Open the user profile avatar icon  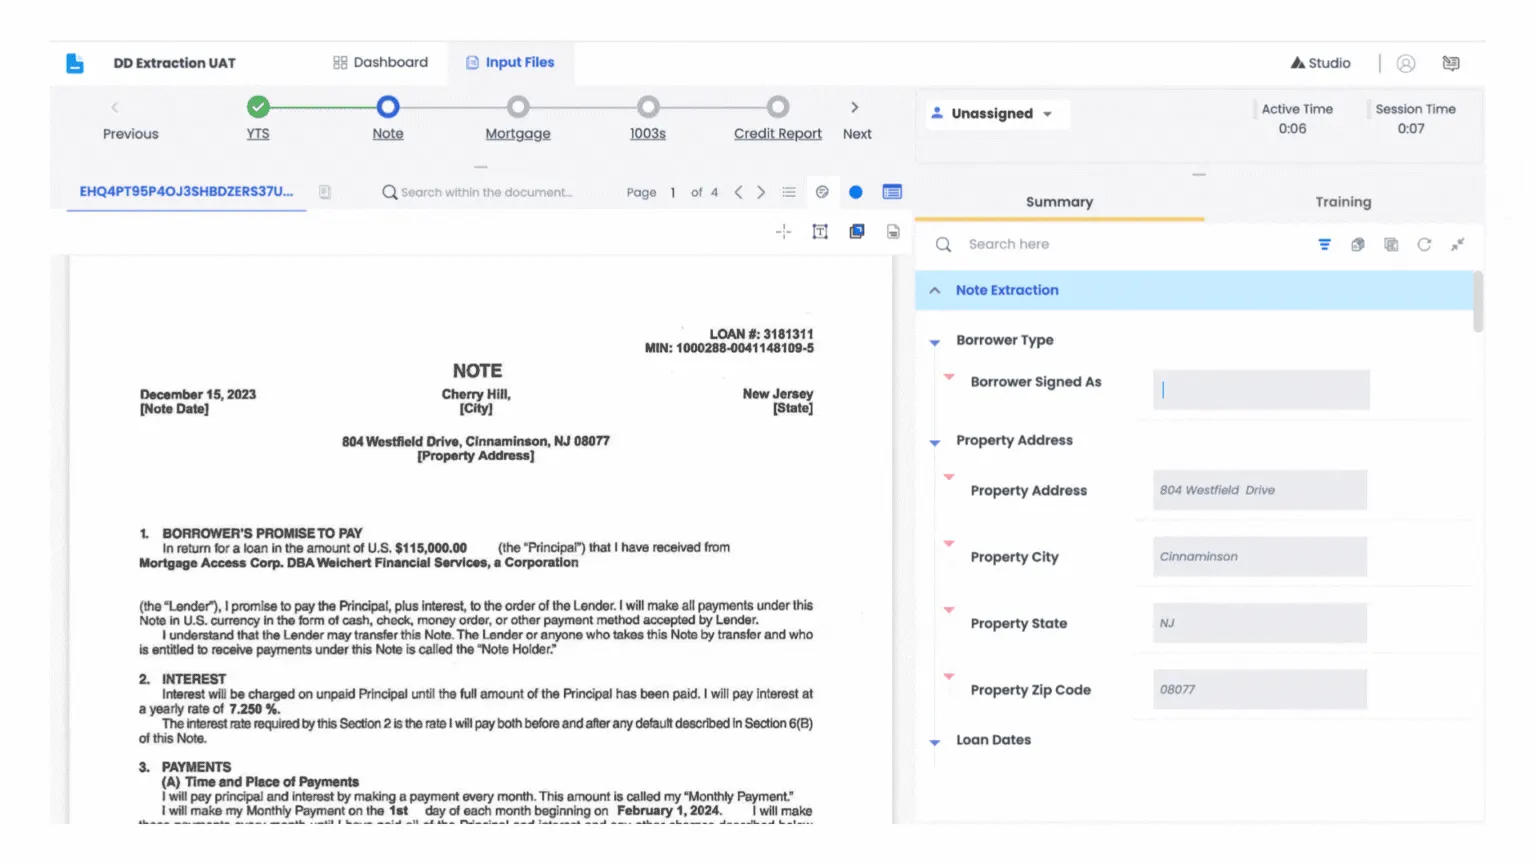1406,63
